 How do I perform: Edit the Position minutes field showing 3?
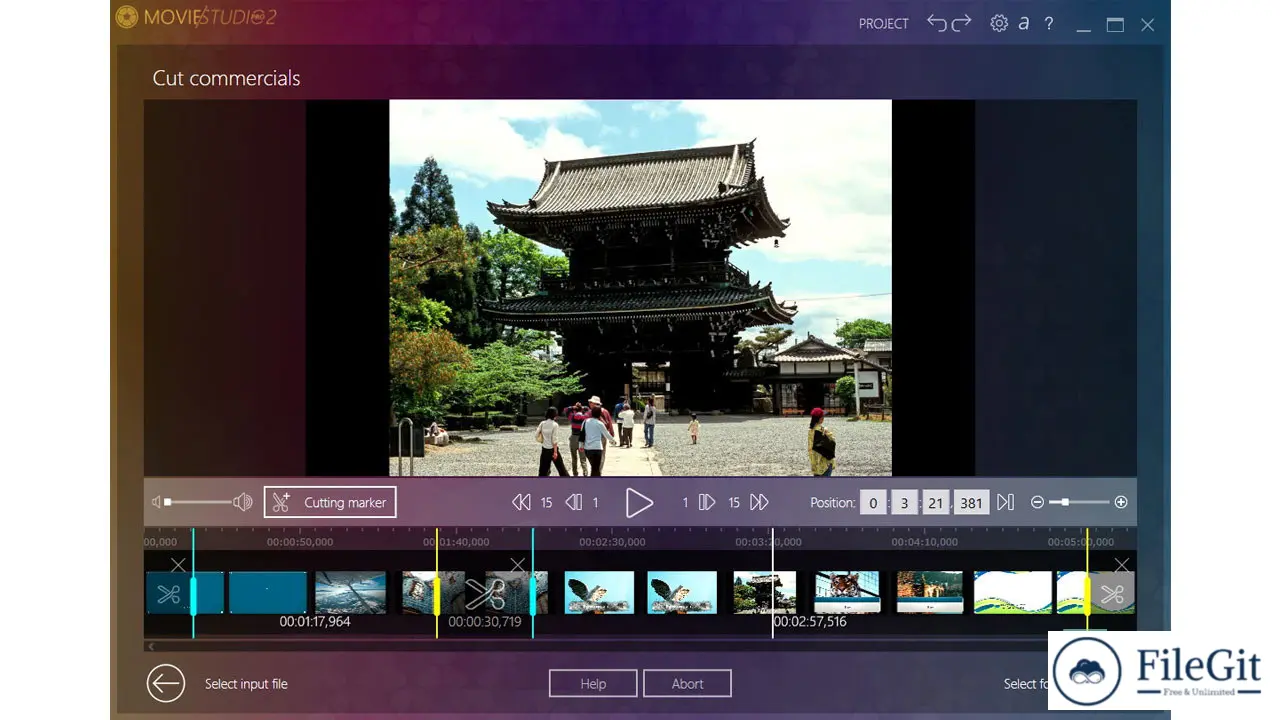click(904, 503)
